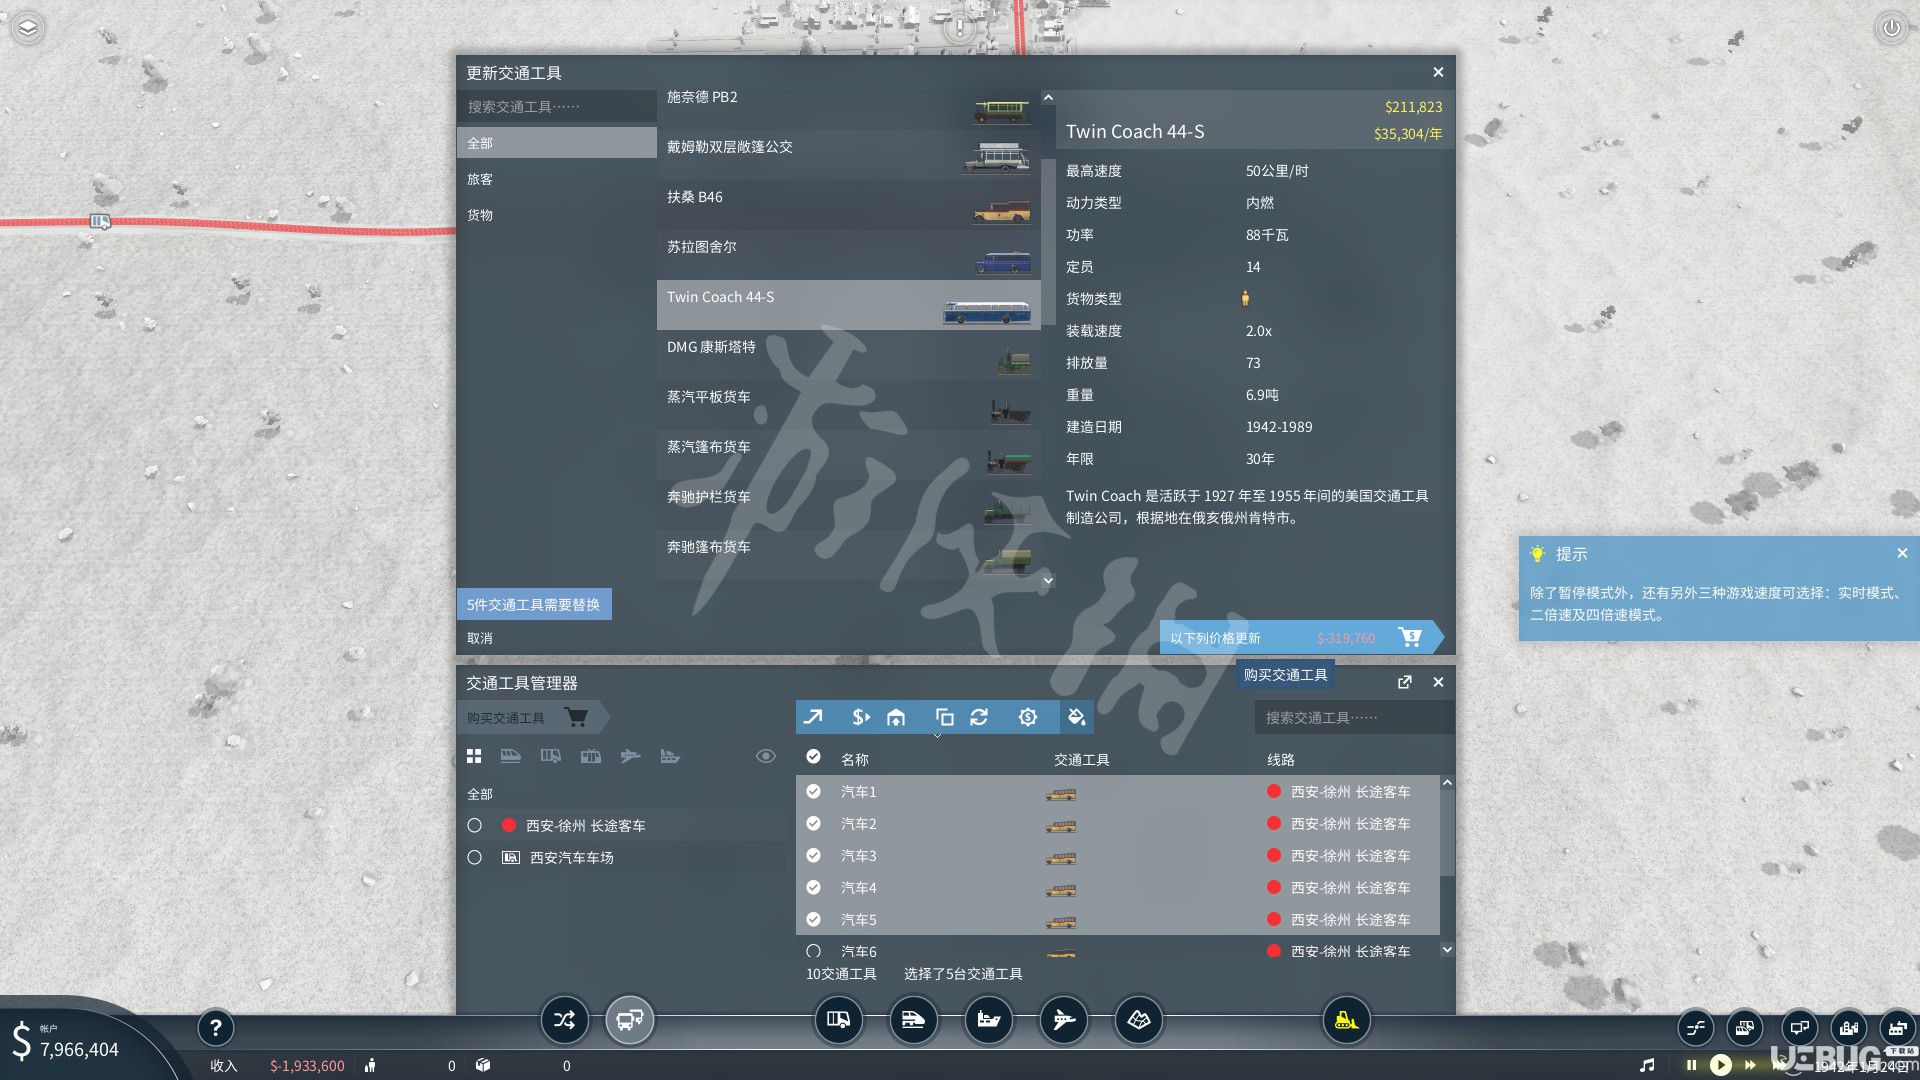Uncheck the 汽车2 row checkbox
The width and height of the screenshot is (1920, 1080).
813,823
